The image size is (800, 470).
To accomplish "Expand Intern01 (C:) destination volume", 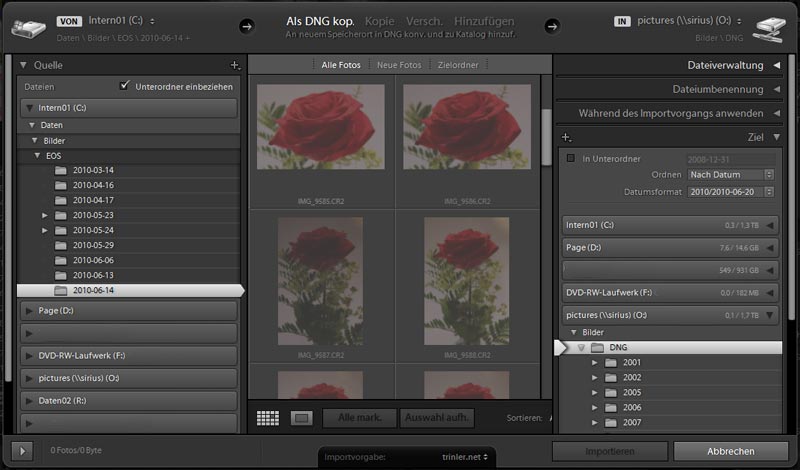I will tap(770, 226).
